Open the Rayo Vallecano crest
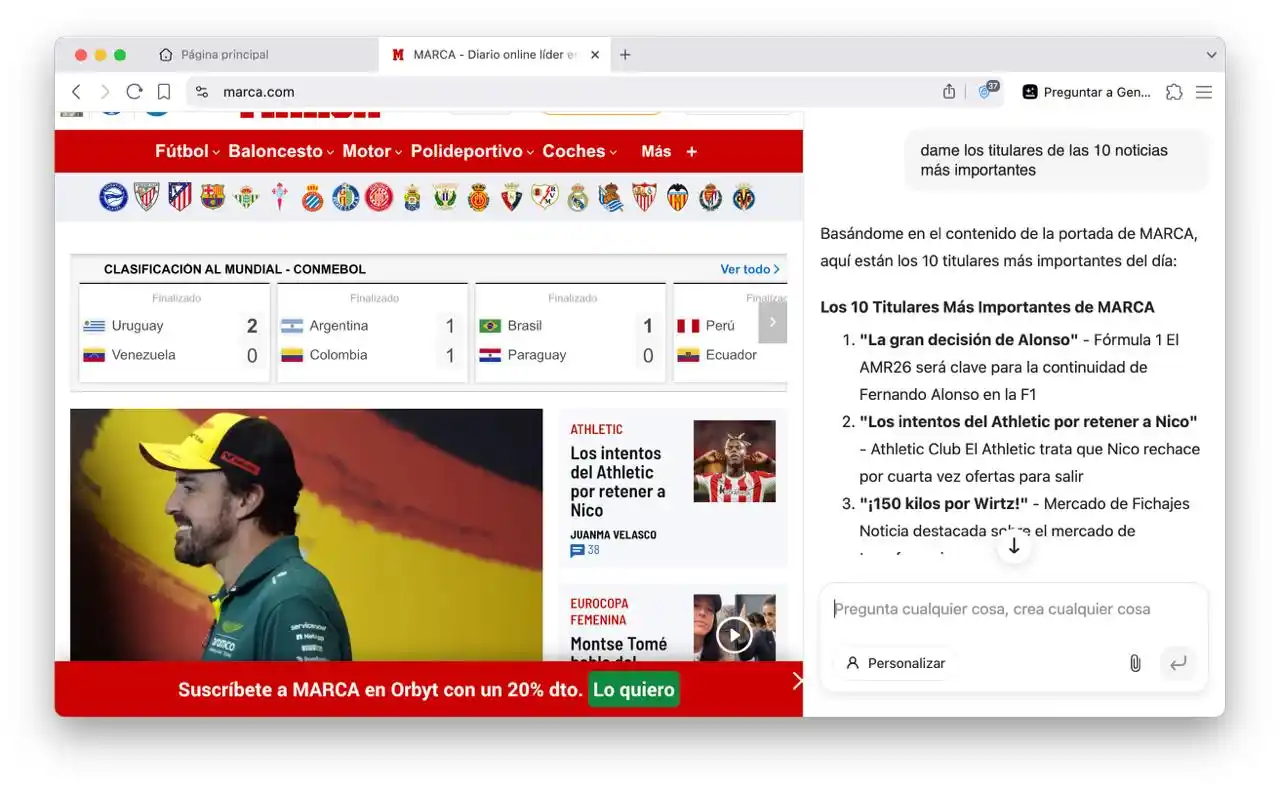1280x789 pixels. click(x=545, y=196)
